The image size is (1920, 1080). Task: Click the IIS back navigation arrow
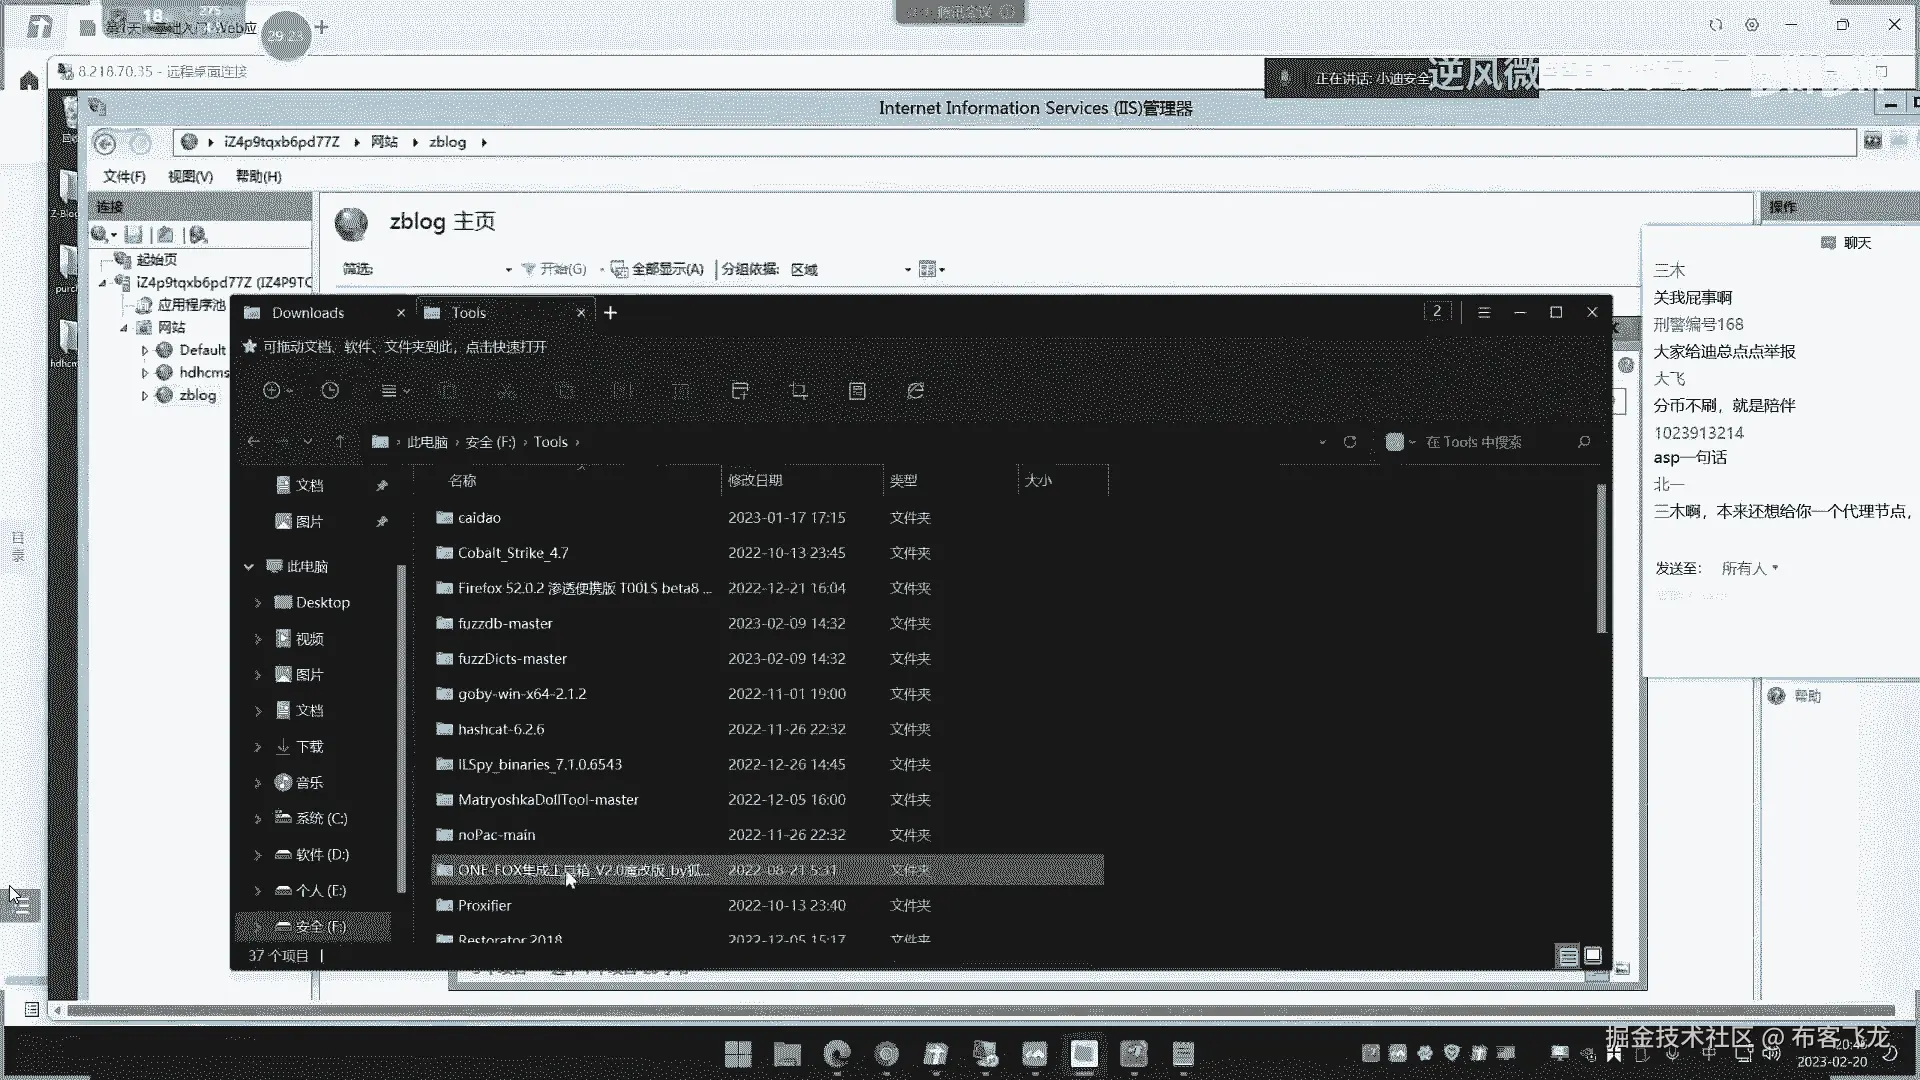point(105,143)
